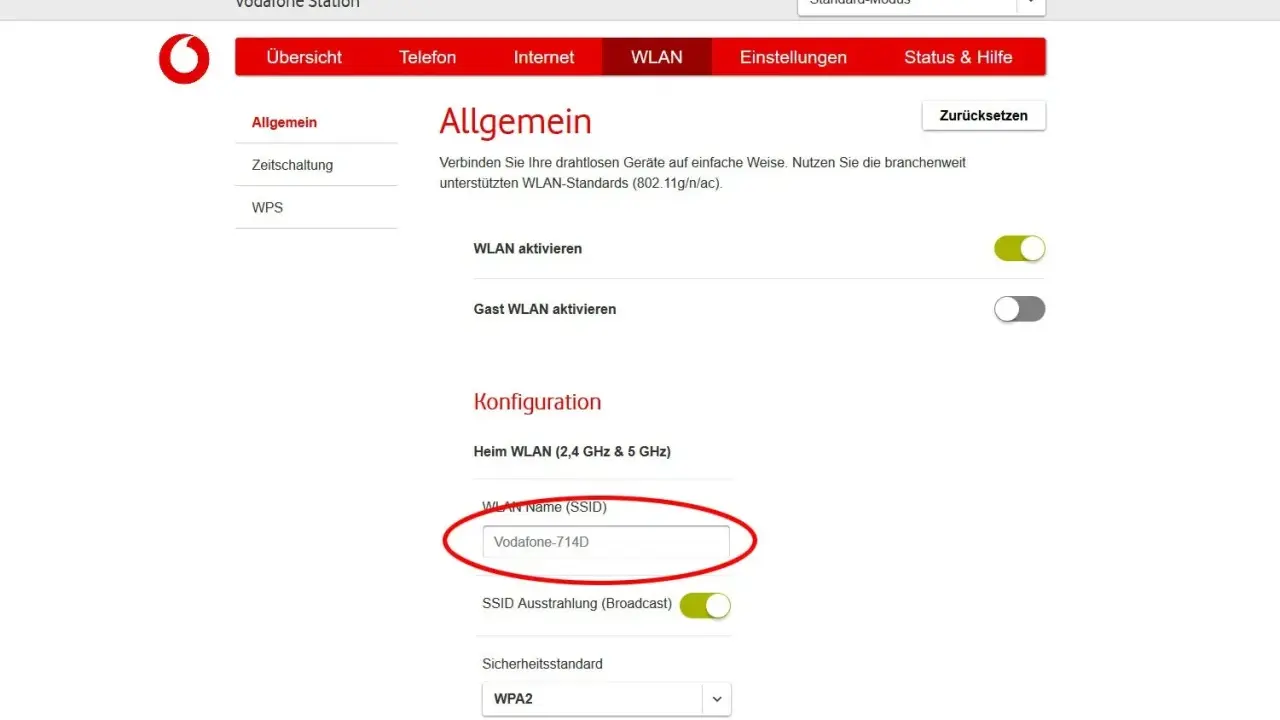Enable the Gast WLAN aktivieren switch
This screenshot has height=720, width=1280.
(x=1019, y=309)
